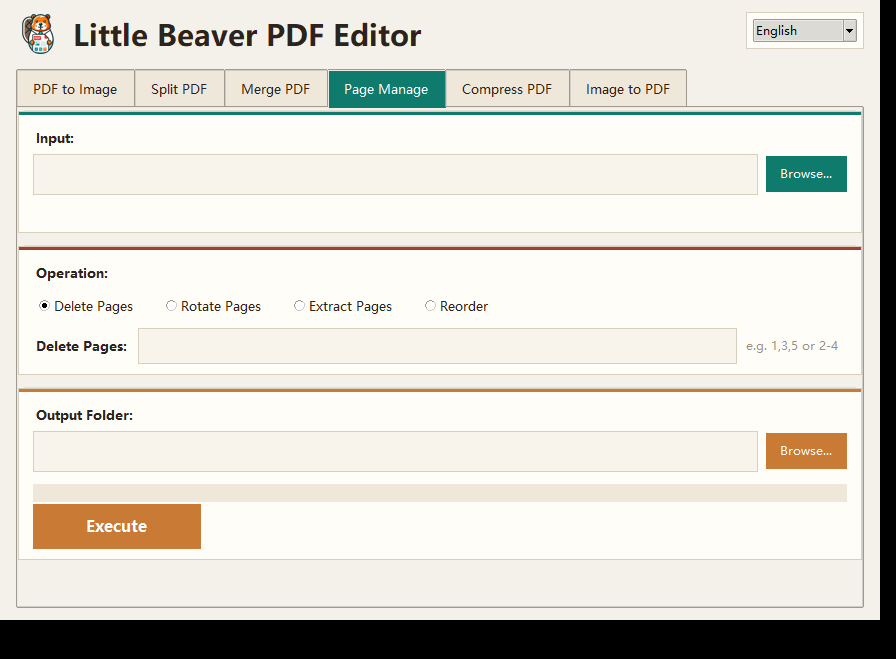Open the Image to PDF tab
This screenshot has width=896, height=659.
627,89
